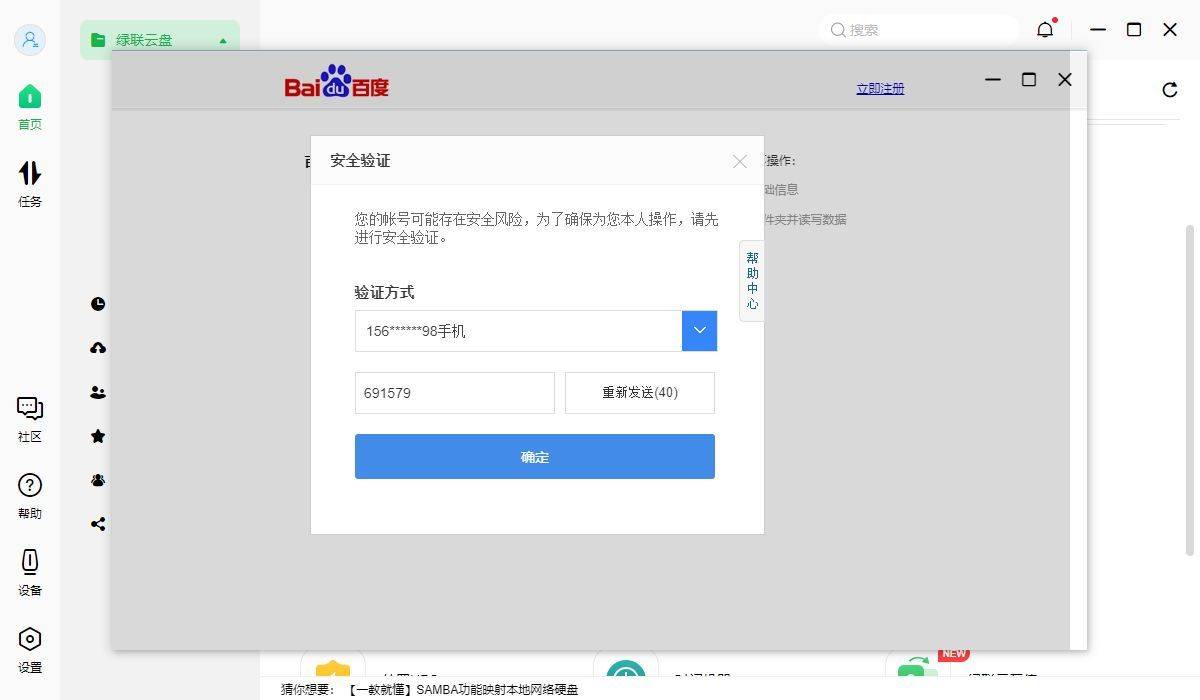1200x700 pixels.
Task: Click the verification code input field
Action: [454, 393]
